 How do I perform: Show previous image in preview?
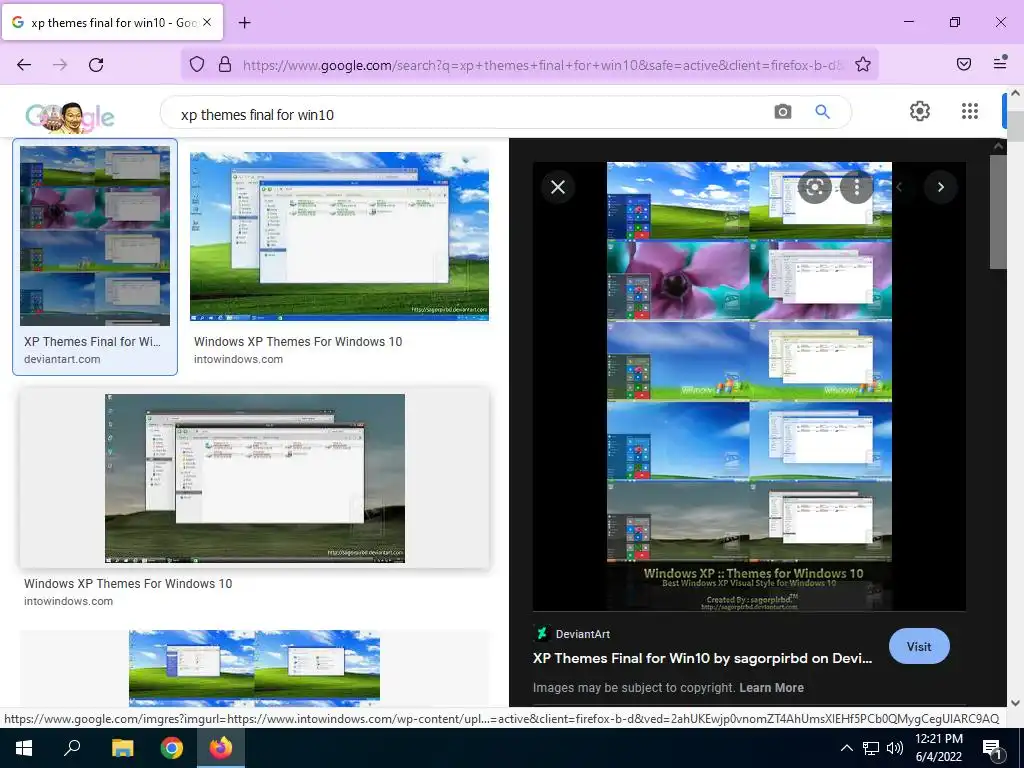(x=899, y=187)
